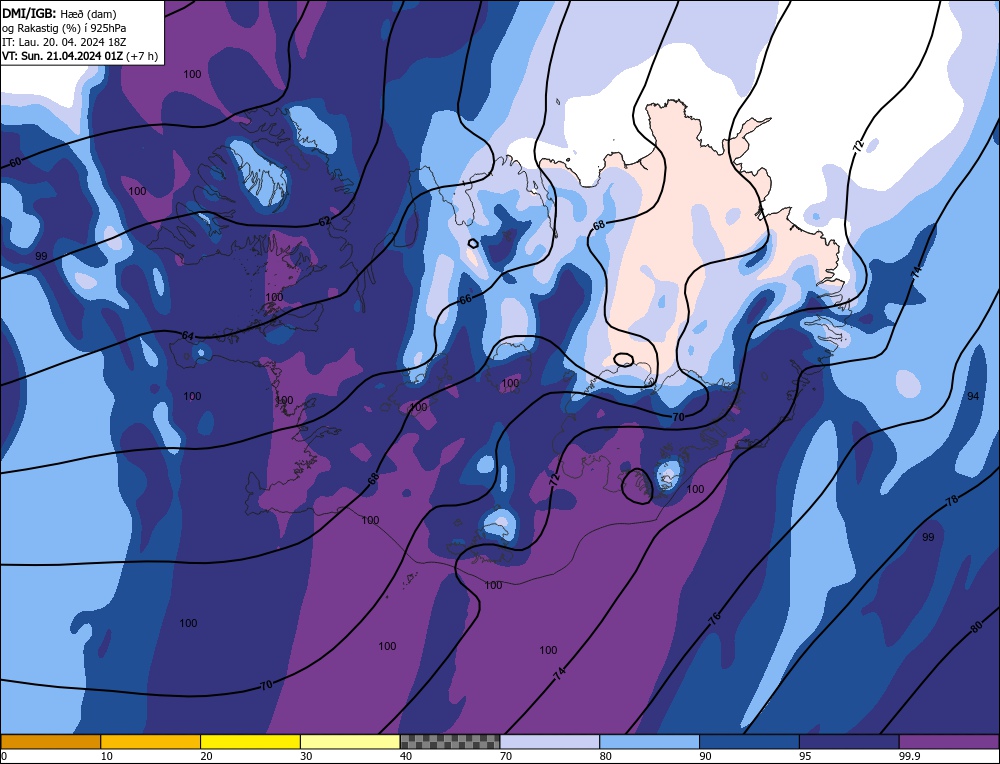Click the orange 10–20 legend swatch
1000x764 pixels.
[x=151, y=741]
